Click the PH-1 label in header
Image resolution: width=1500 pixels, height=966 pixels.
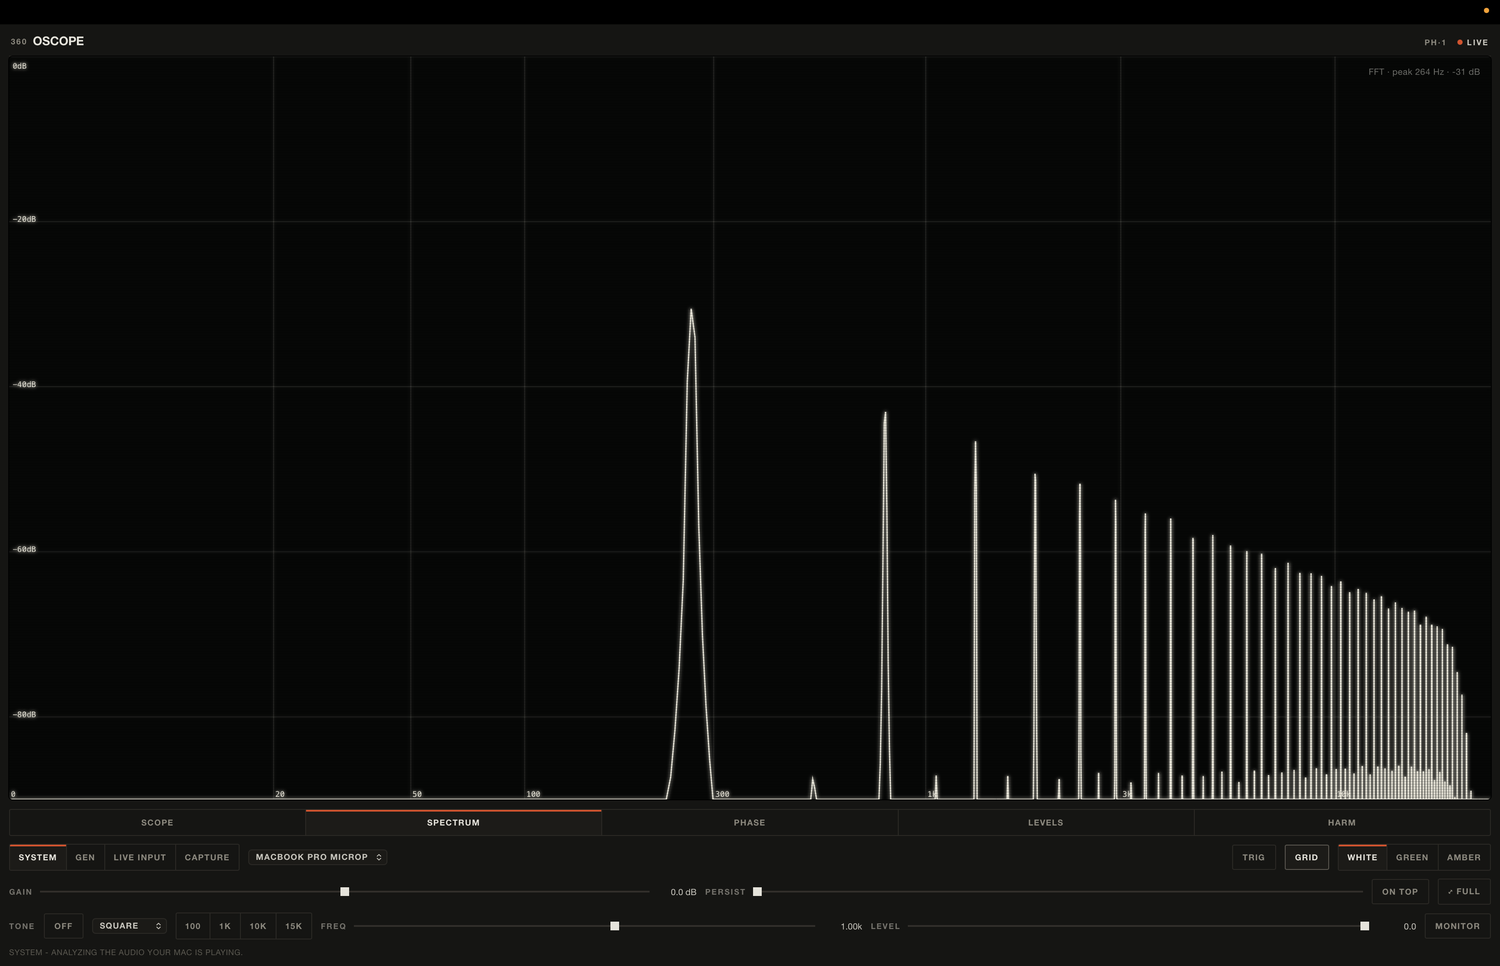[1435, 42]
